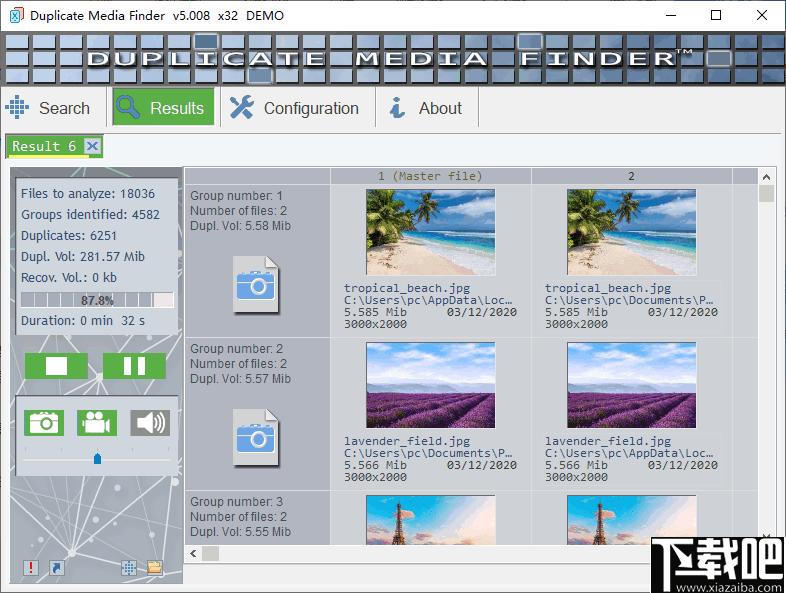Click the application icon in title bar
786x593 pixels.
click(17, 15)
